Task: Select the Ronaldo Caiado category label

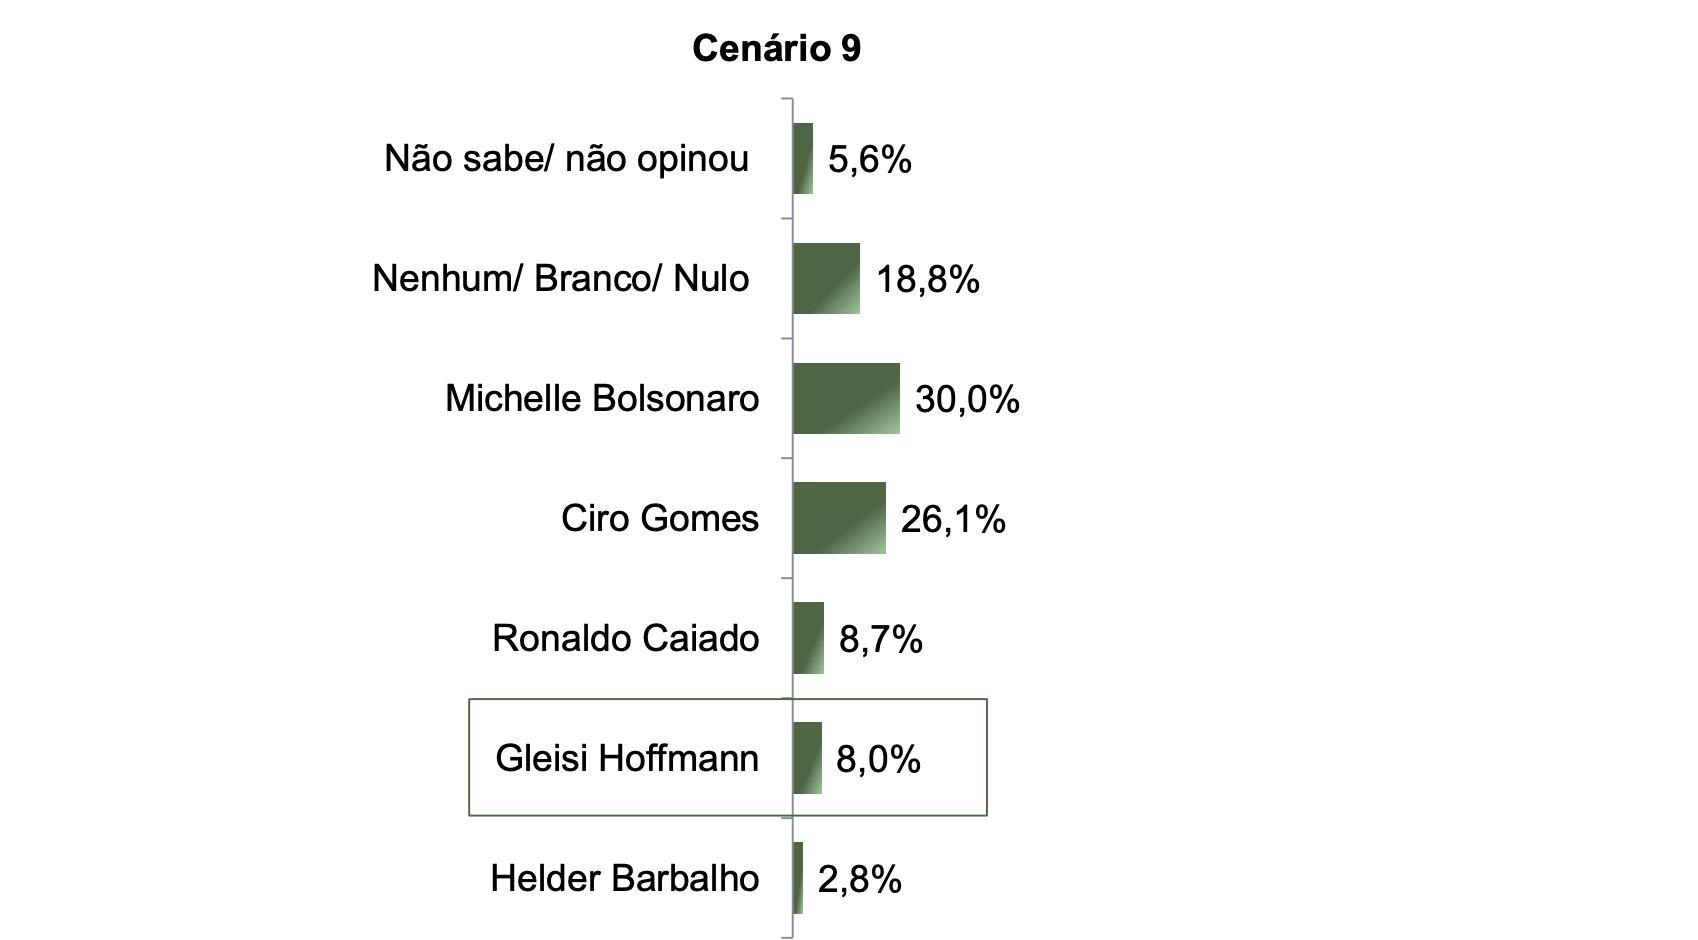Action: click(x=625, y=638)
